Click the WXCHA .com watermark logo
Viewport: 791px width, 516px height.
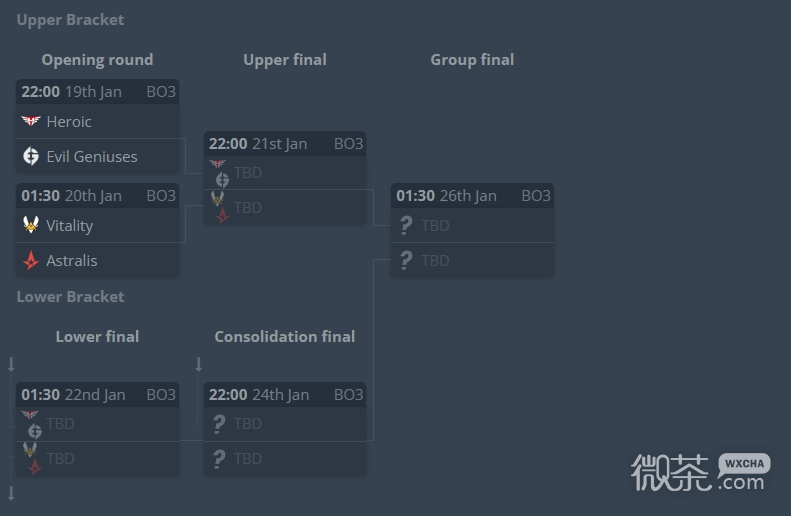700,472
